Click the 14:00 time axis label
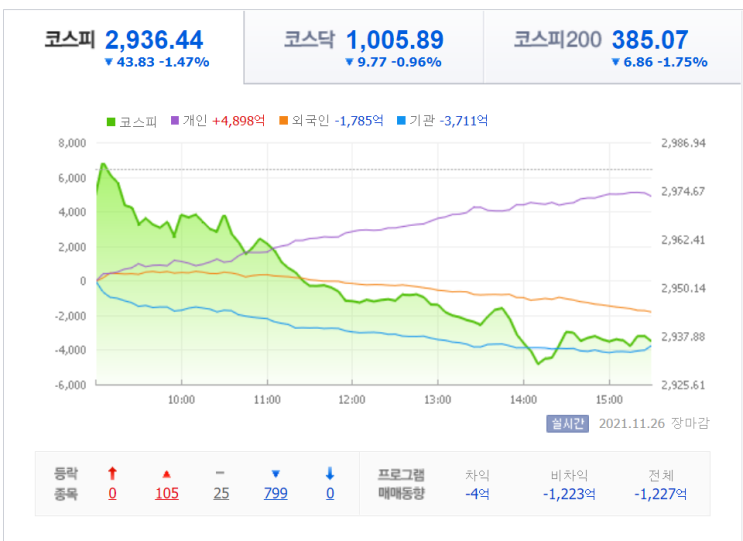Screen dimensions: 743x541 click(x=523, y=400)
